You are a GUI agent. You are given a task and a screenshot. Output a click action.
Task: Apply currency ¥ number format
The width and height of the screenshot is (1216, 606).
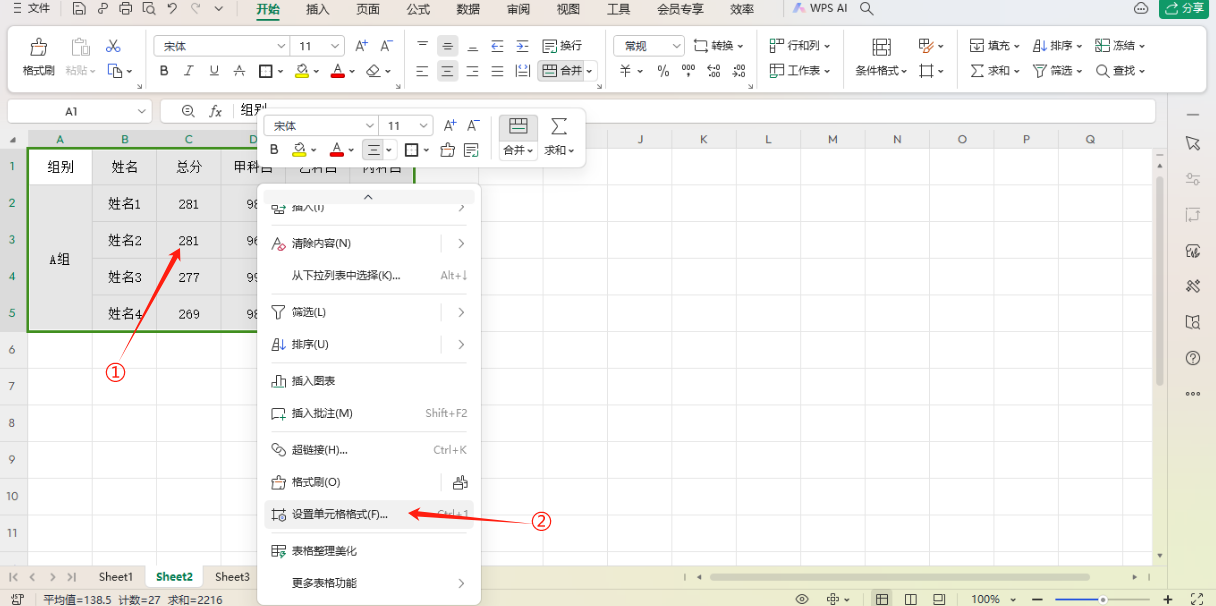(625, 71)
